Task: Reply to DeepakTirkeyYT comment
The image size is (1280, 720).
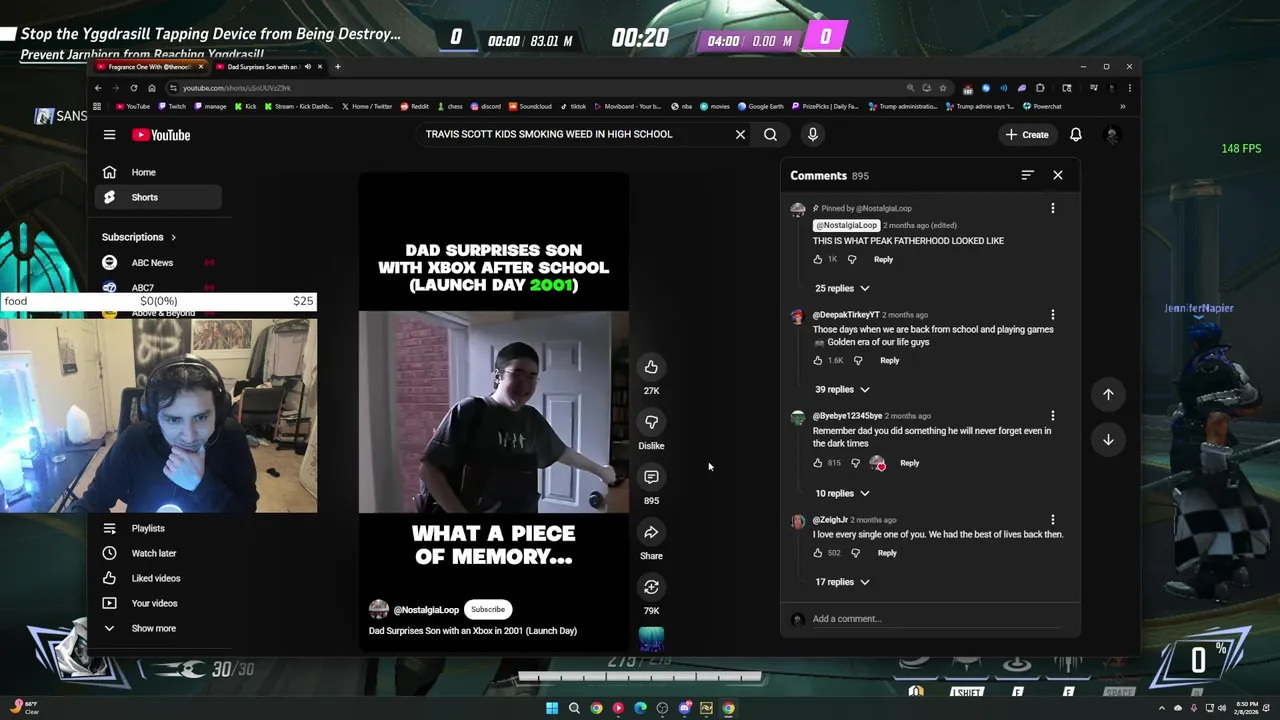Action: pyautogui.click(x=889, y=360)
